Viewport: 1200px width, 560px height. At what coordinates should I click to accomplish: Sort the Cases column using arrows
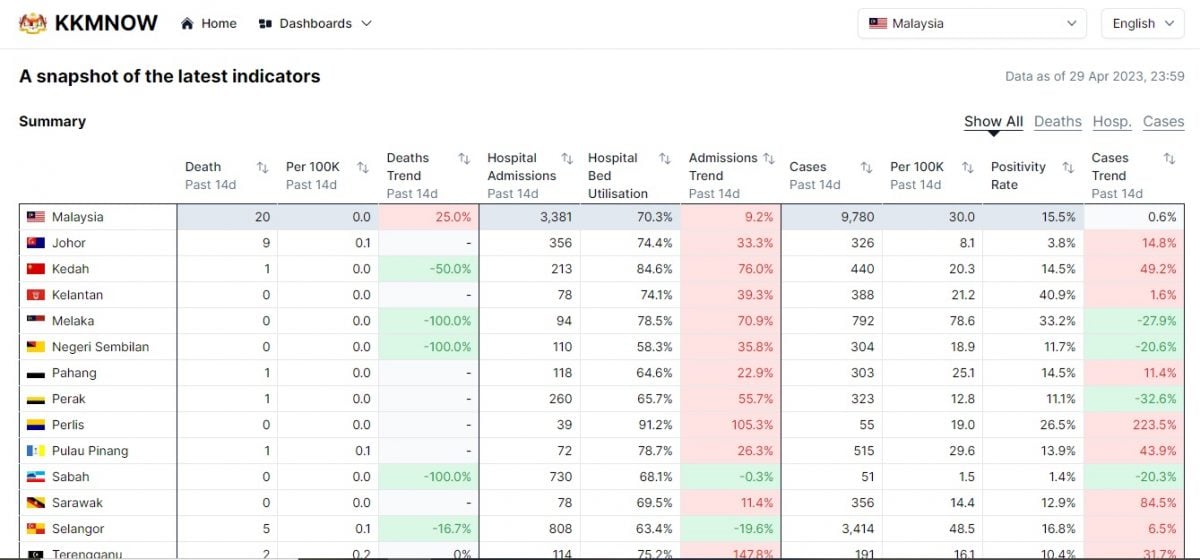(x=866, y=167)
